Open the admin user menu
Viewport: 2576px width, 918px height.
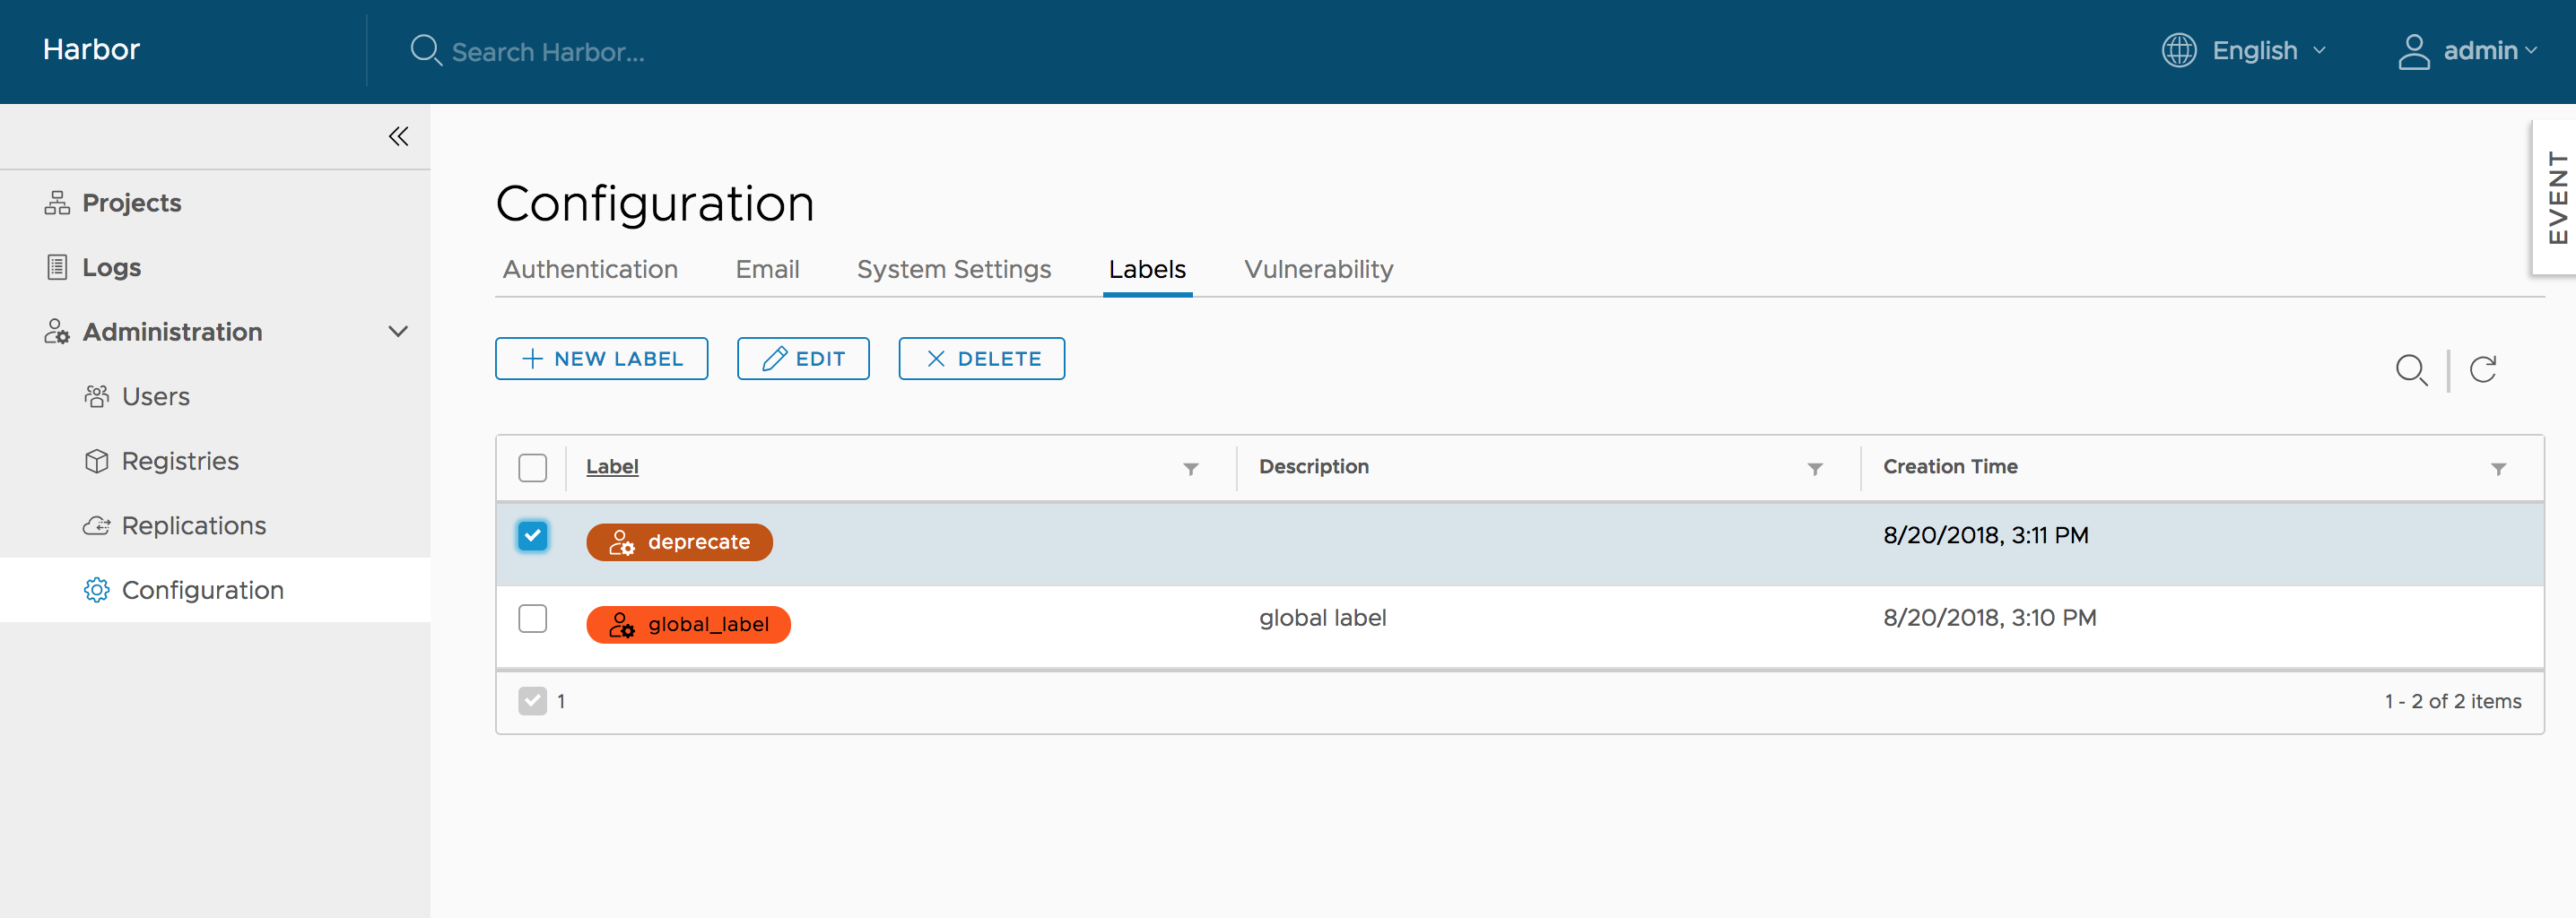click(x=2480, y=51)
